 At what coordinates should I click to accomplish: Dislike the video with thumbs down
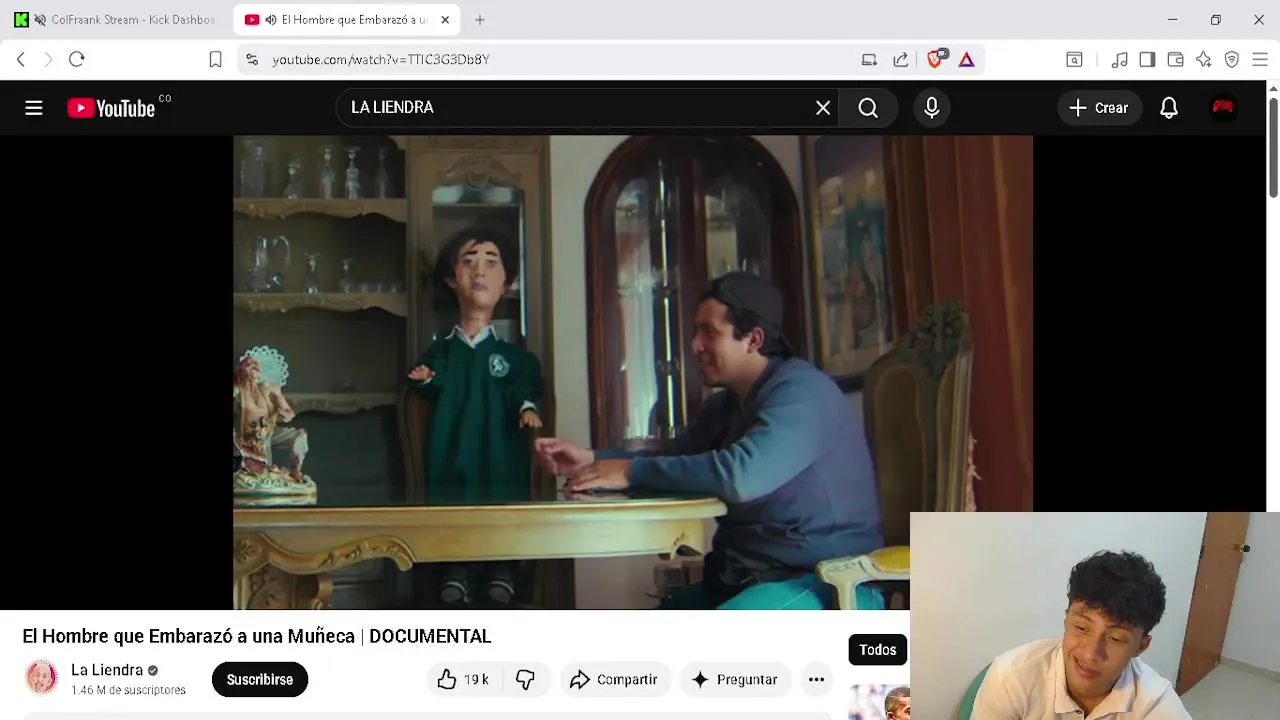tap(525, 680)
